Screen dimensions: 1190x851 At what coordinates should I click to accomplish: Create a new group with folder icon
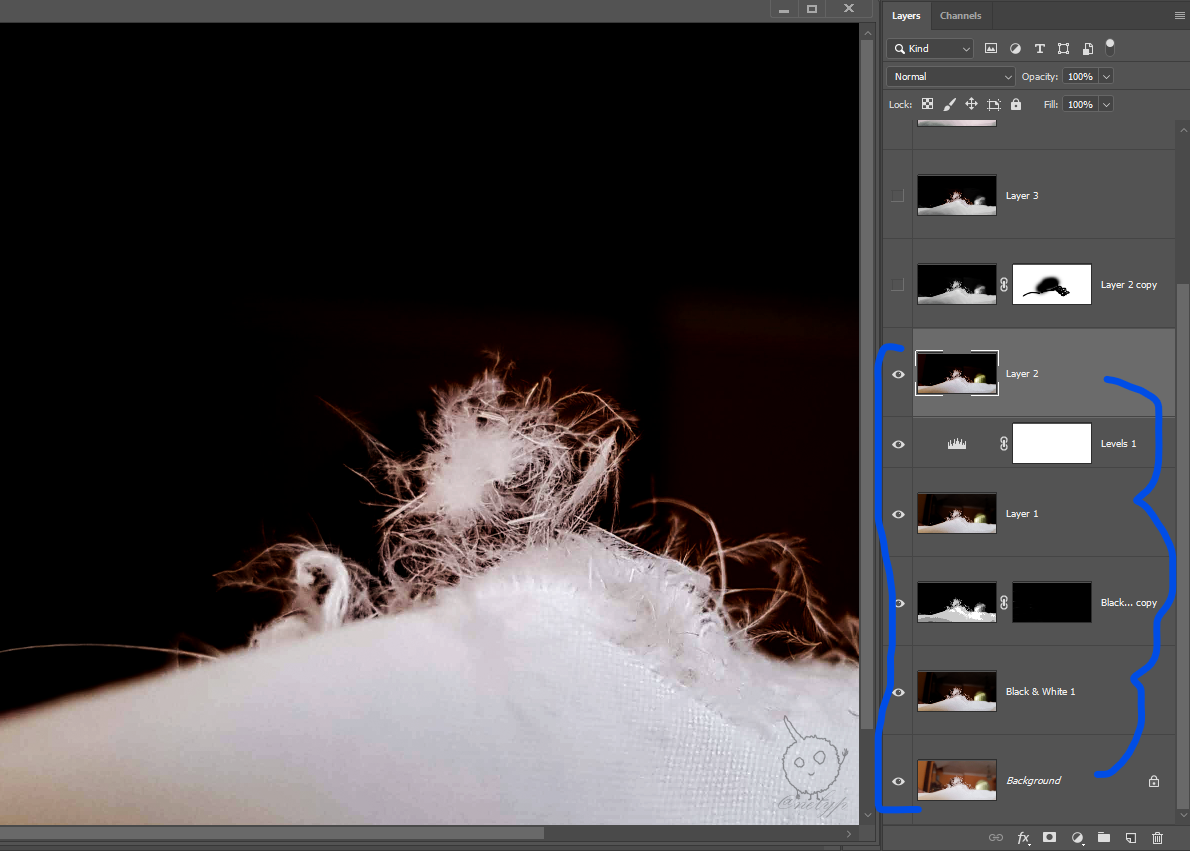tap(1104, 837)
